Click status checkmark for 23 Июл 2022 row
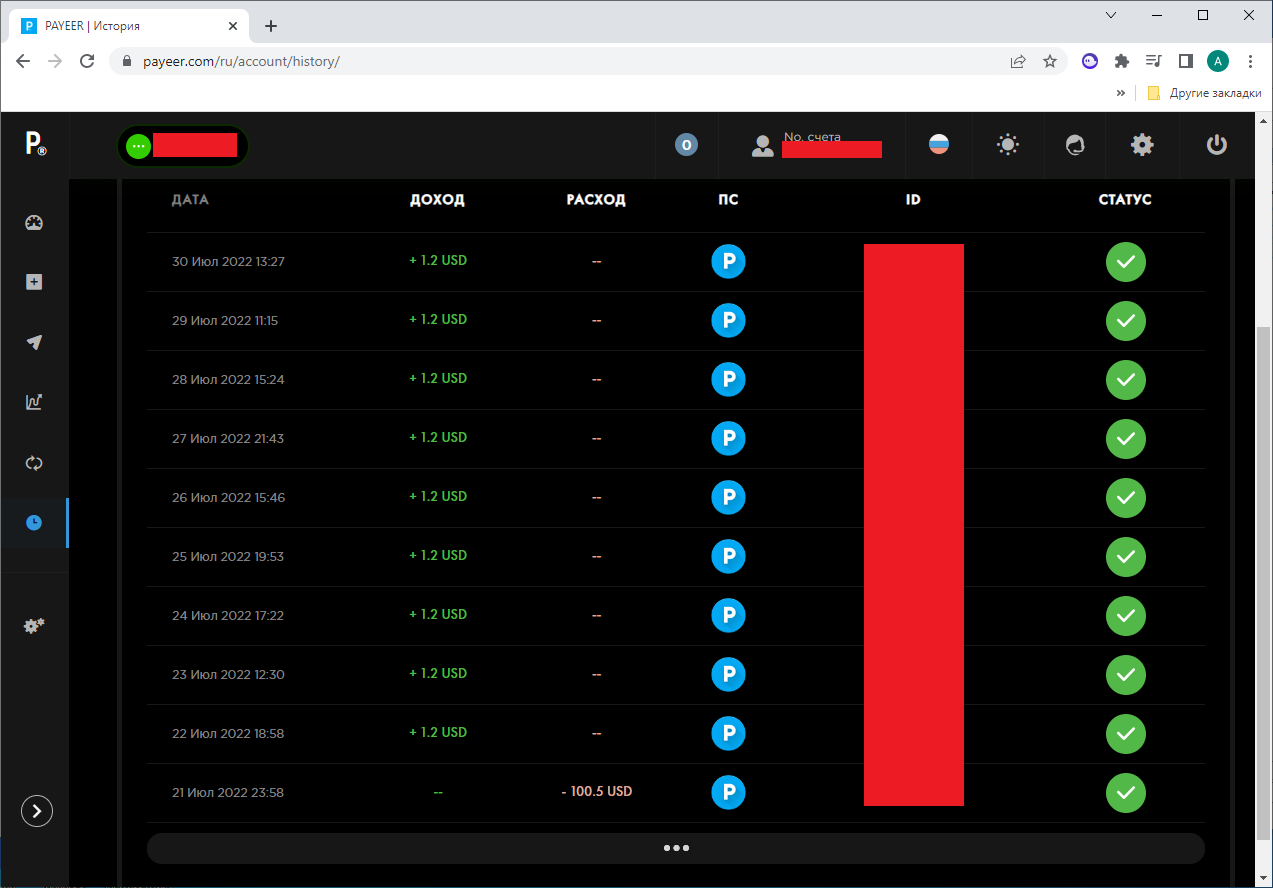 (x=1126, y=675)
